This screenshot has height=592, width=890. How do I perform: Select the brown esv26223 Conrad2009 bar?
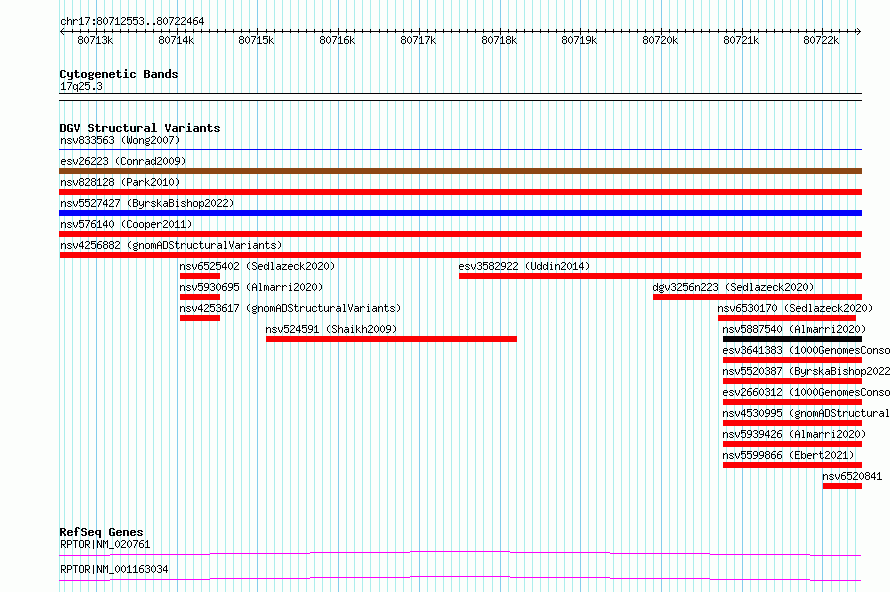460,171
